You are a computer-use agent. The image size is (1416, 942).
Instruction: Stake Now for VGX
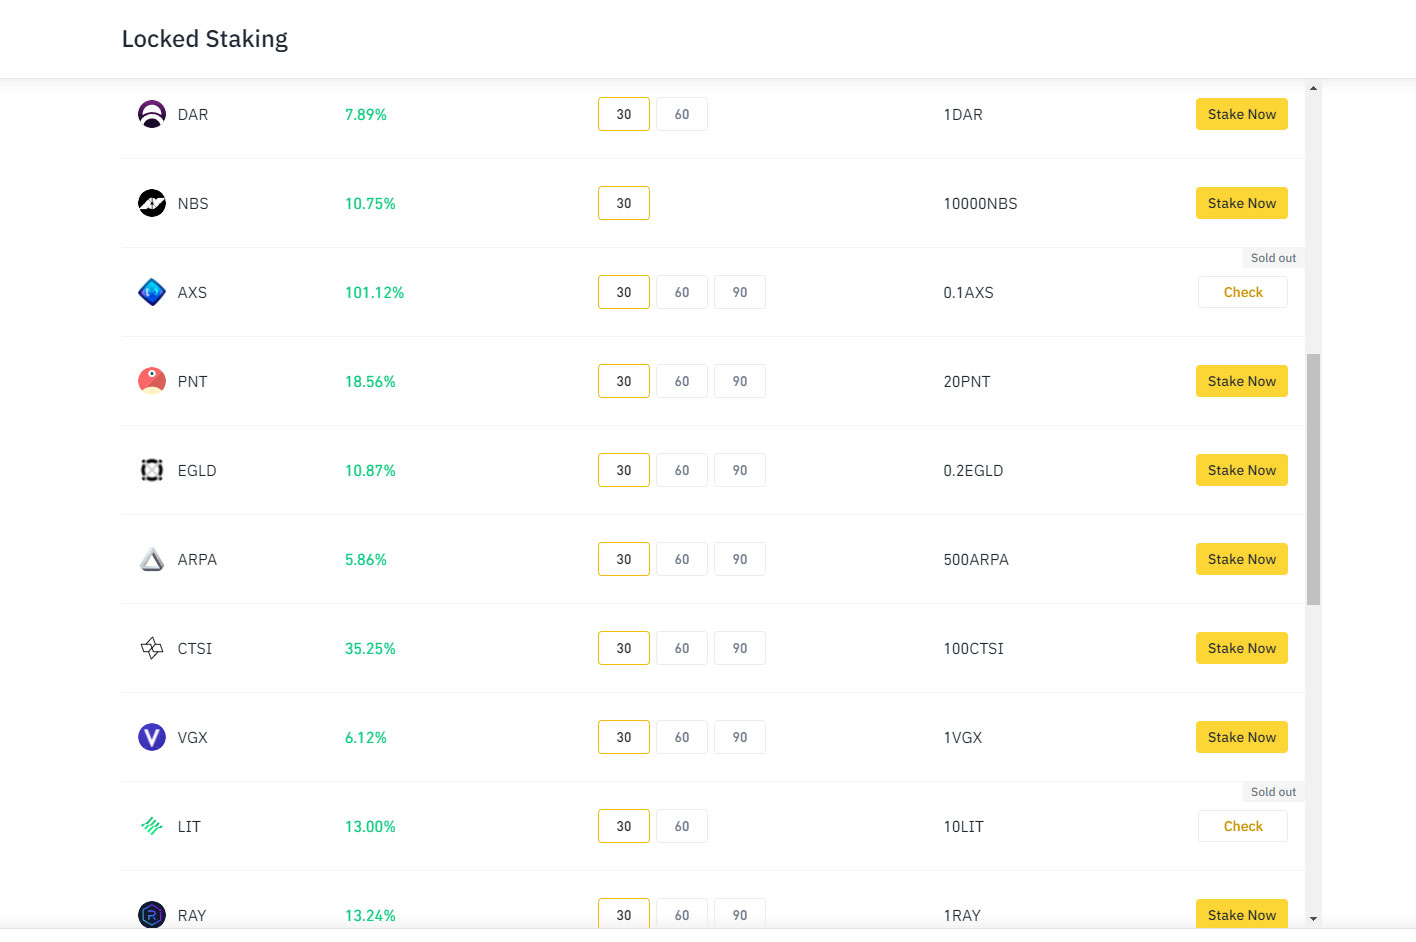pyautogui.click(x=1242, y=737)
